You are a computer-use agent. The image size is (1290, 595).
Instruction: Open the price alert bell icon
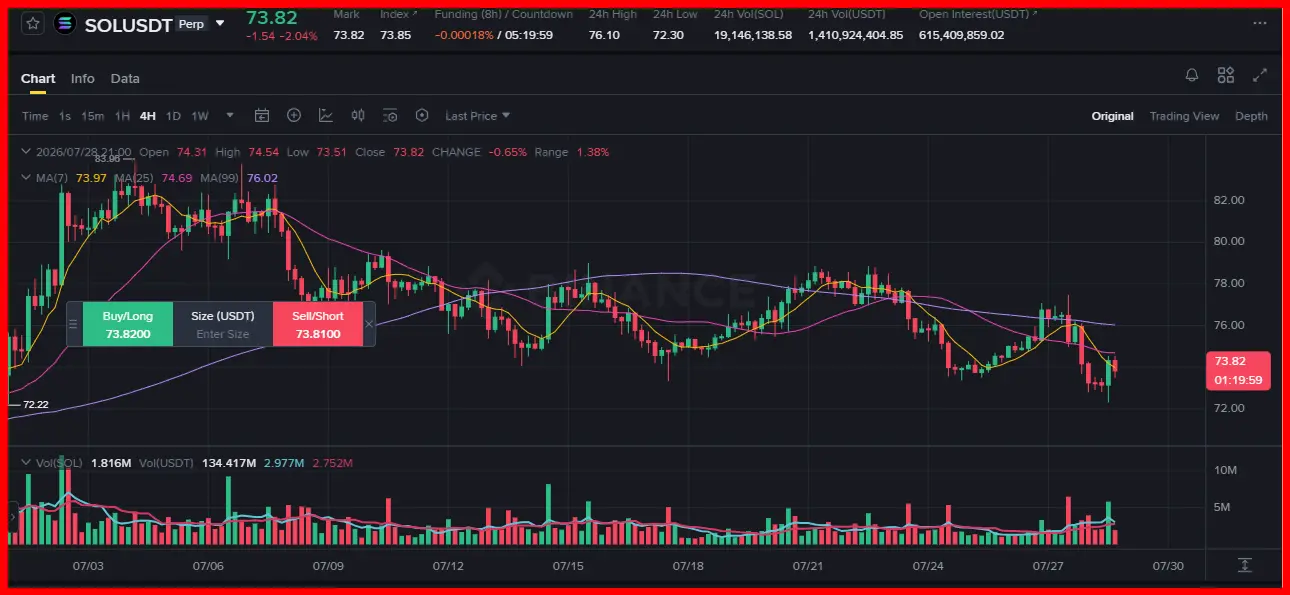(x=1192, y=75)
